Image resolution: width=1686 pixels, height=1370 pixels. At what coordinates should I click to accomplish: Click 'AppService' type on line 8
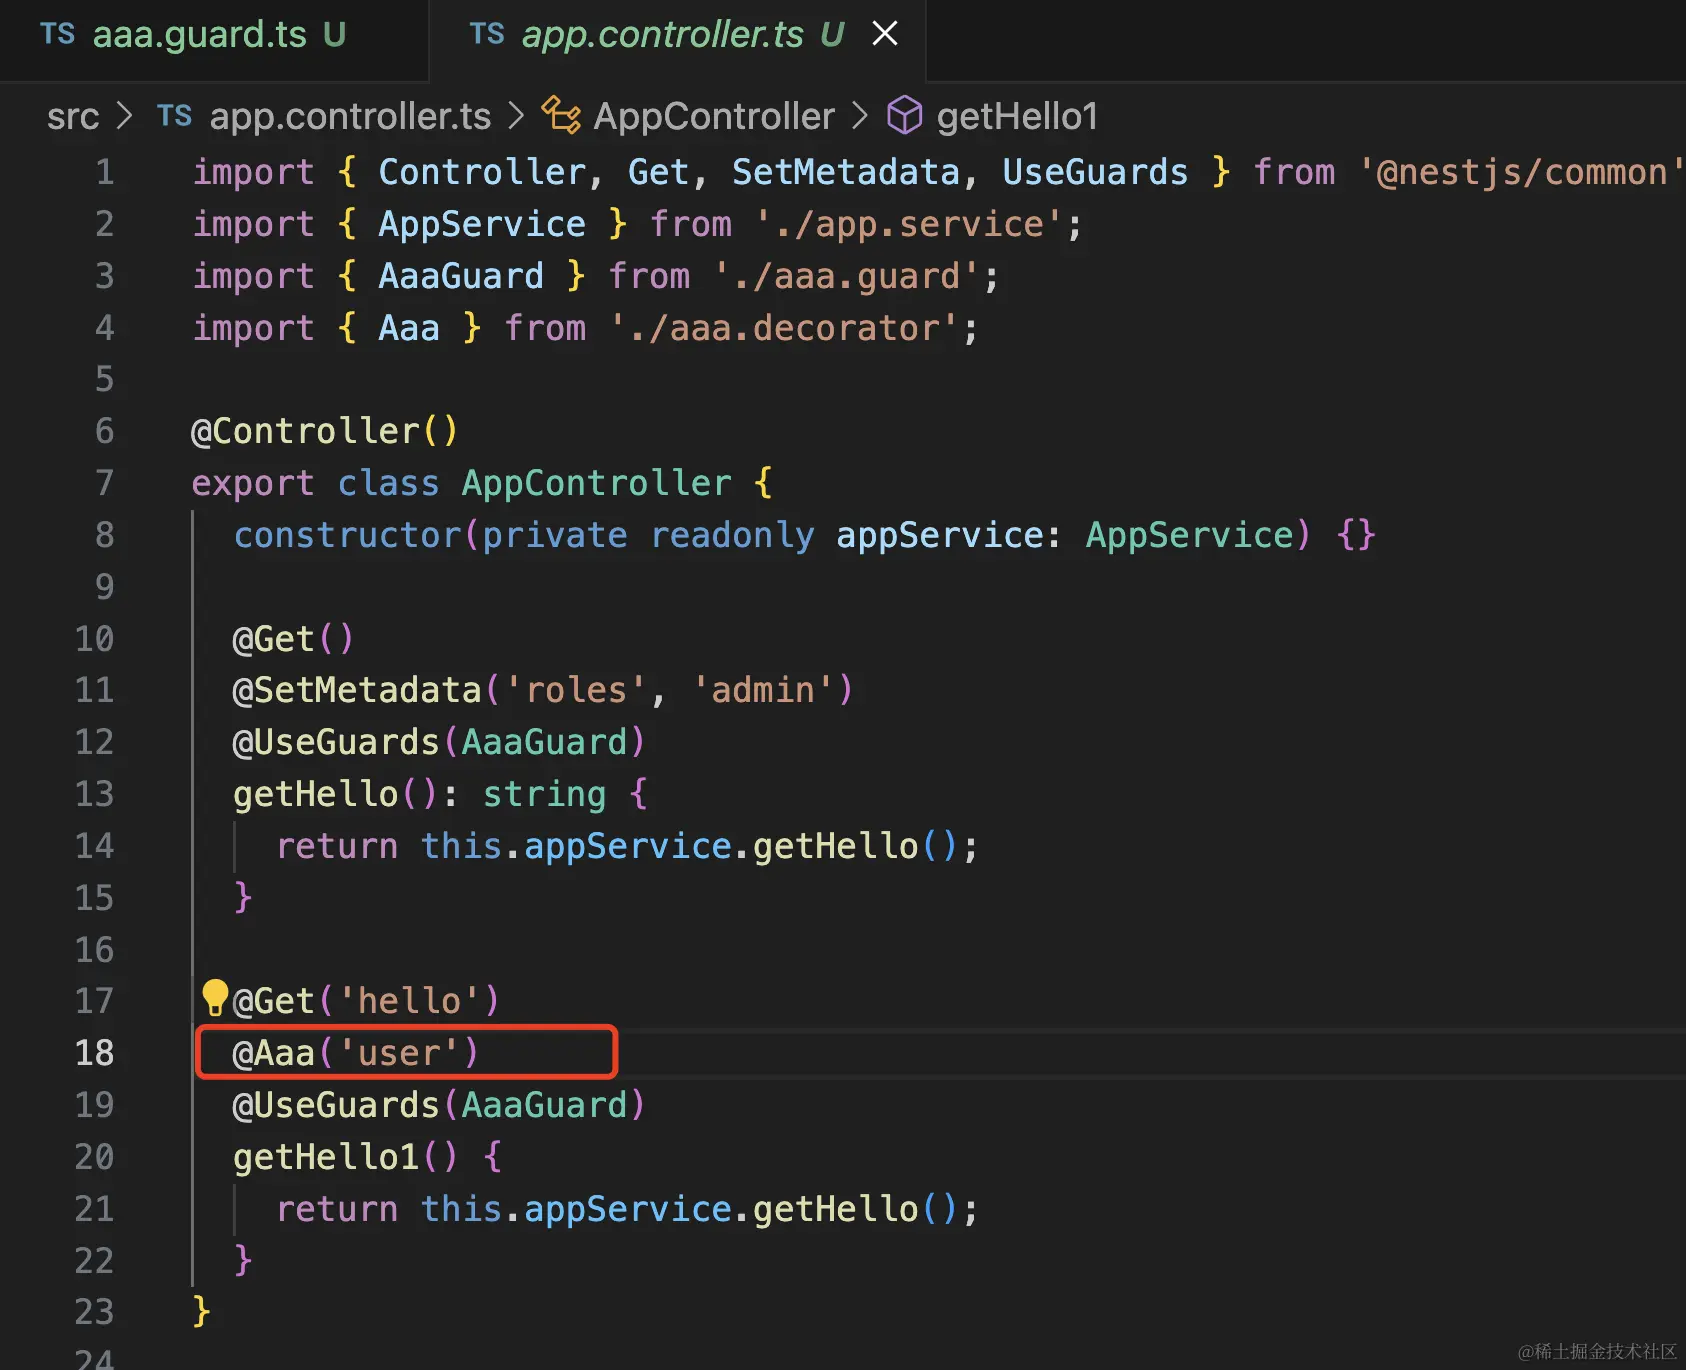tap(1189, 535)
